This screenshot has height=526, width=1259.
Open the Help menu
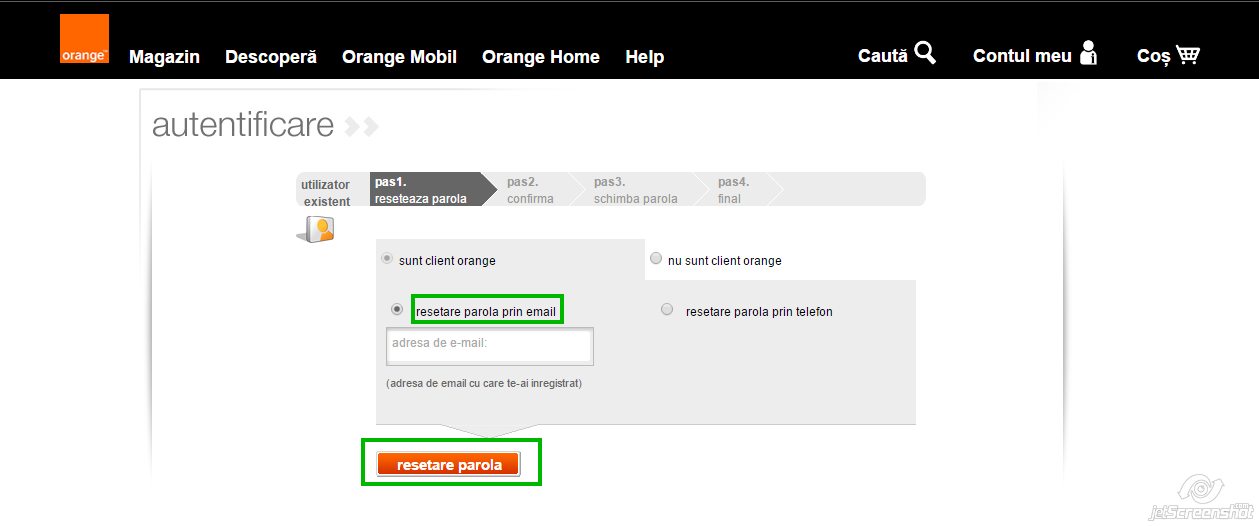(645, 57)
